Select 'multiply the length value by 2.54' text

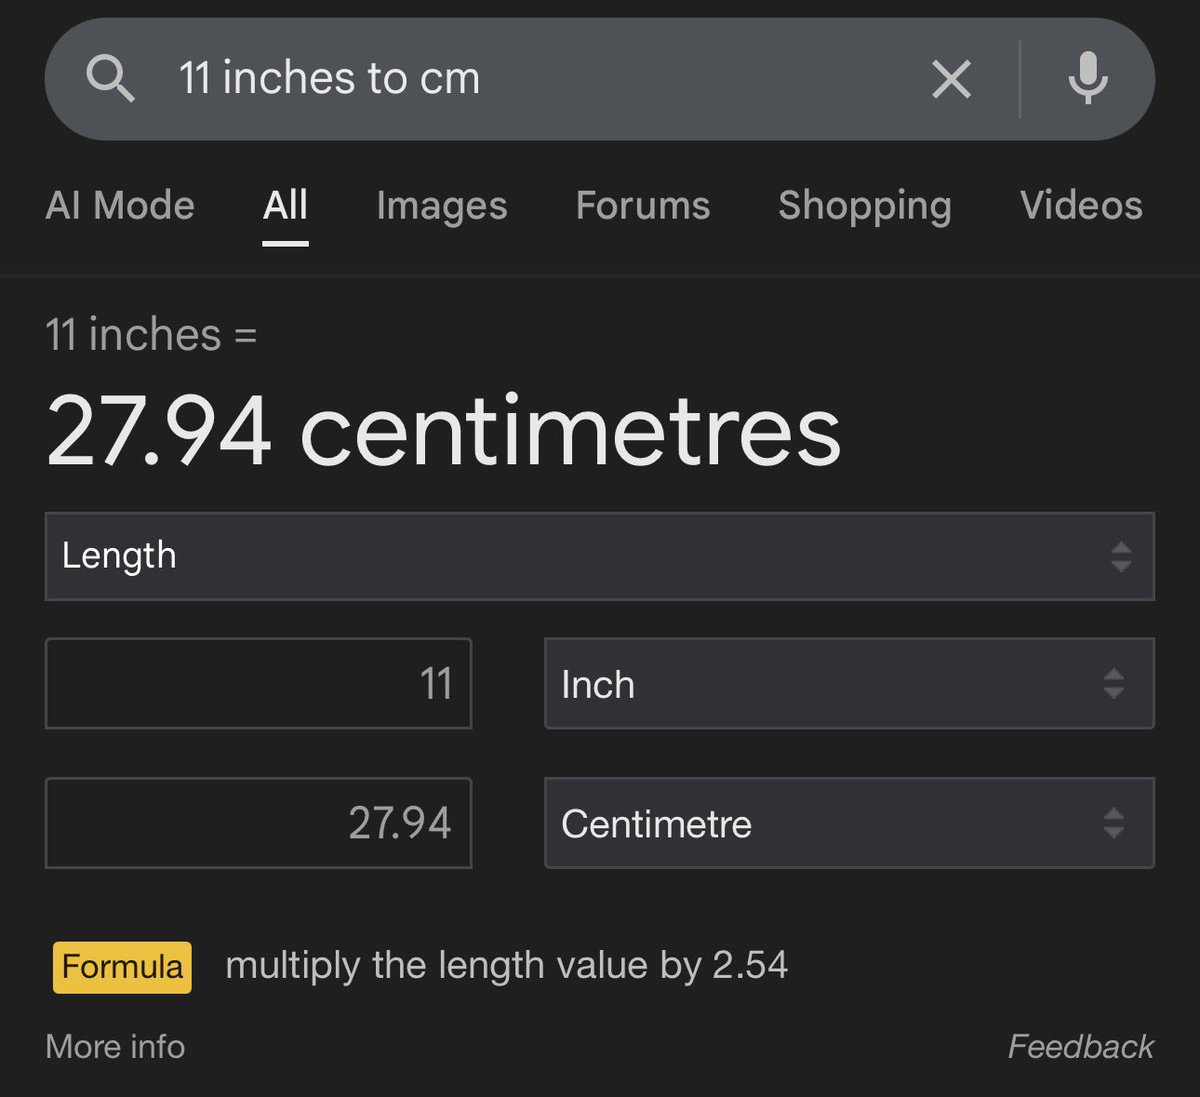(506, 966)
